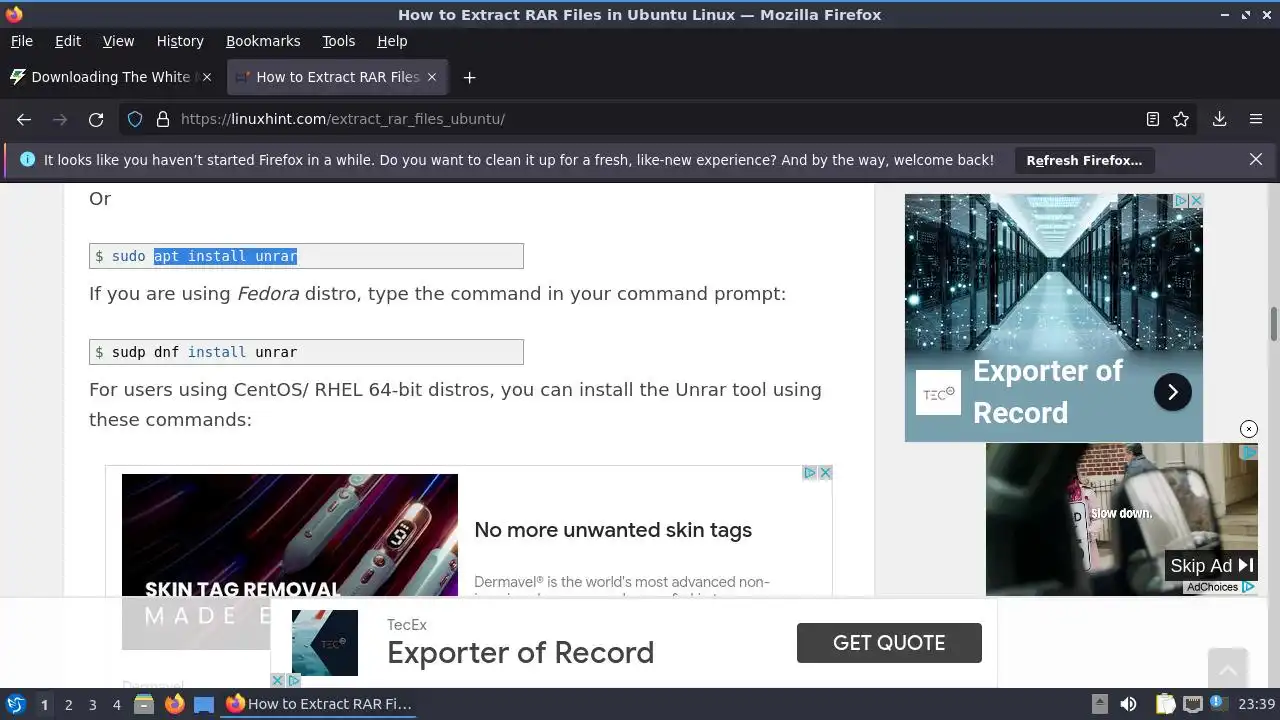Image resolution: width=1280 pixels, height=720 pixels.
Task: Open the desktop application launcher menu
Action: point(15,704)
